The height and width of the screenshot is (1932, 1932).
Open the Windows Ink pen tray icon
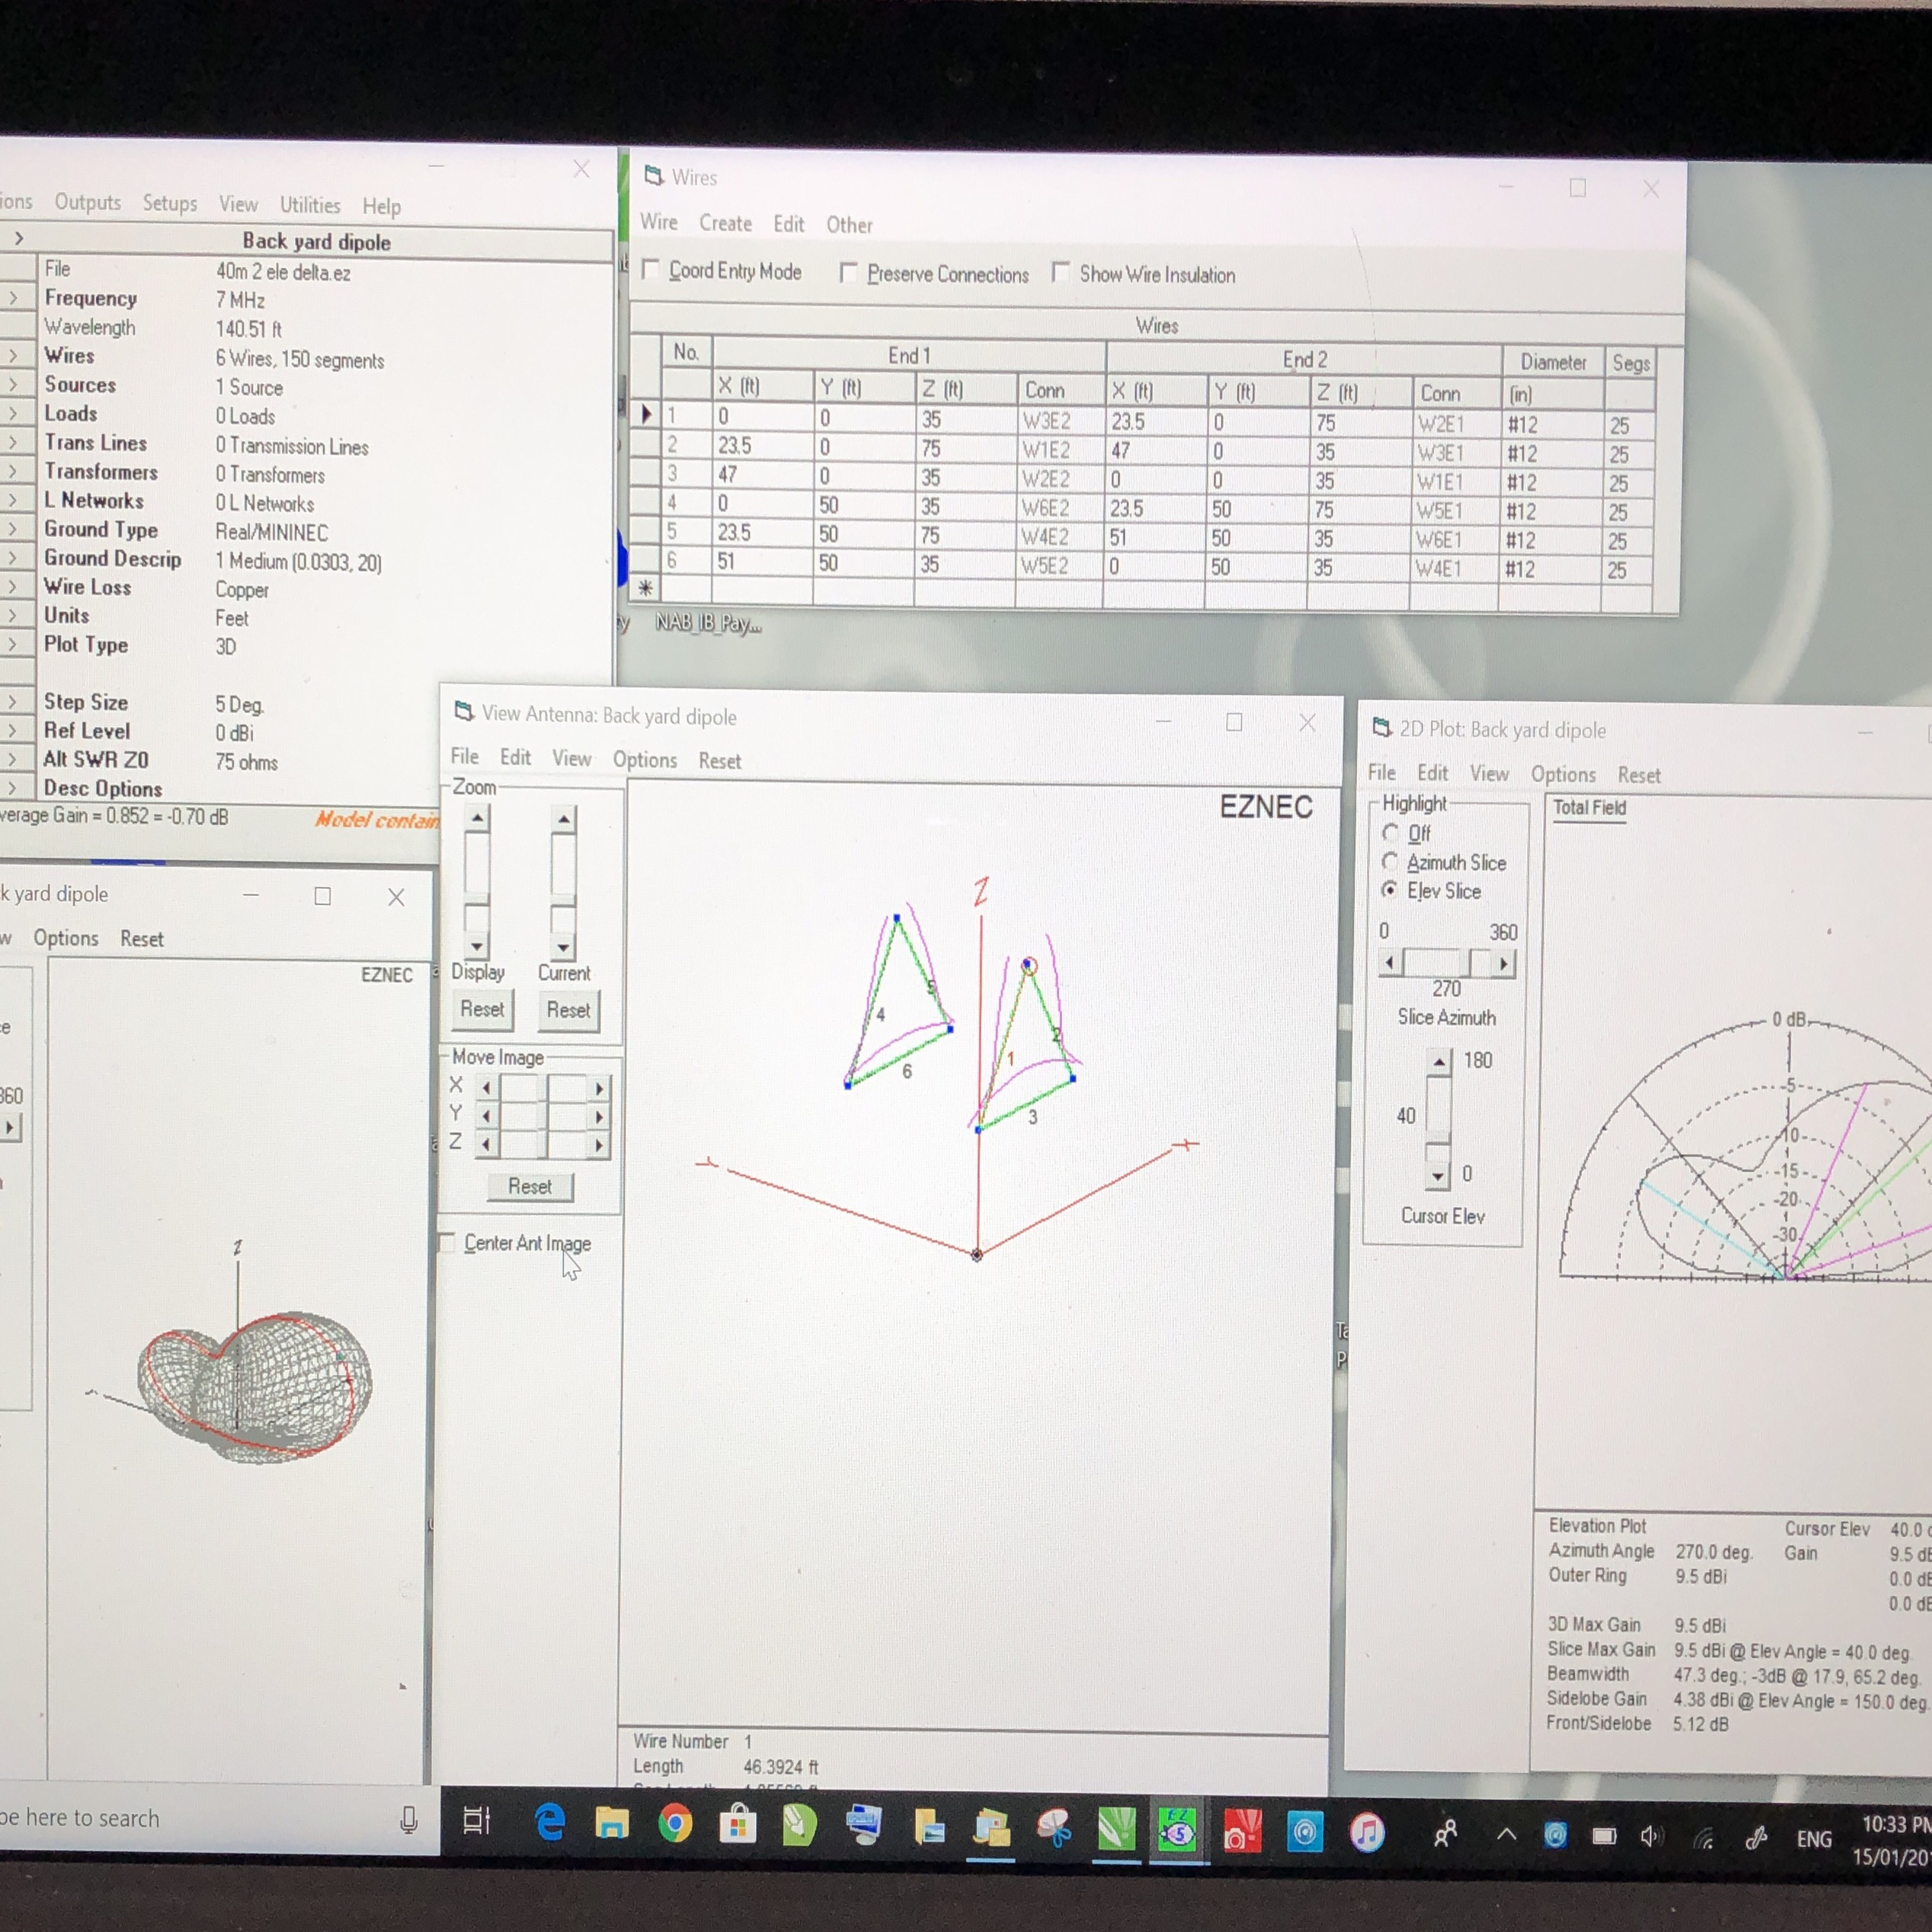1756,1838
